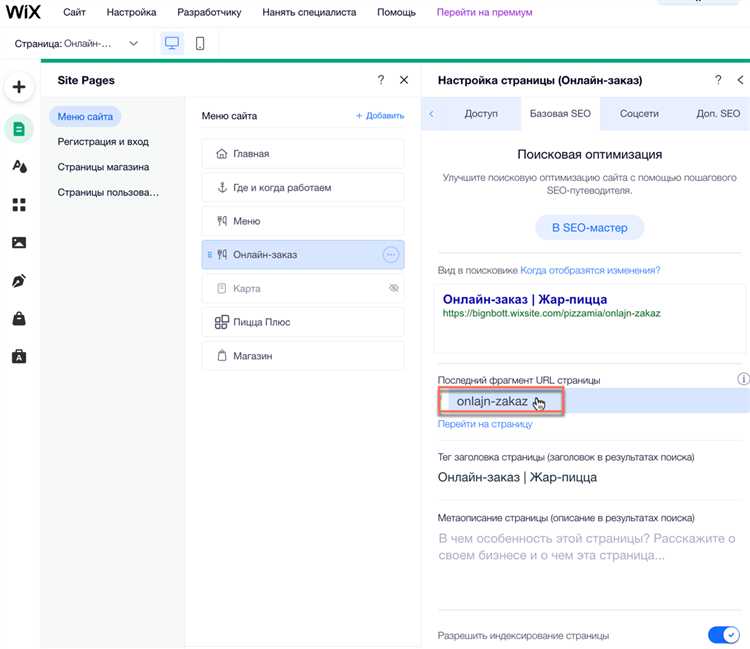Open the Site Design theme icon
Viewport: 750px width, 649px height.
coord(18,166)
